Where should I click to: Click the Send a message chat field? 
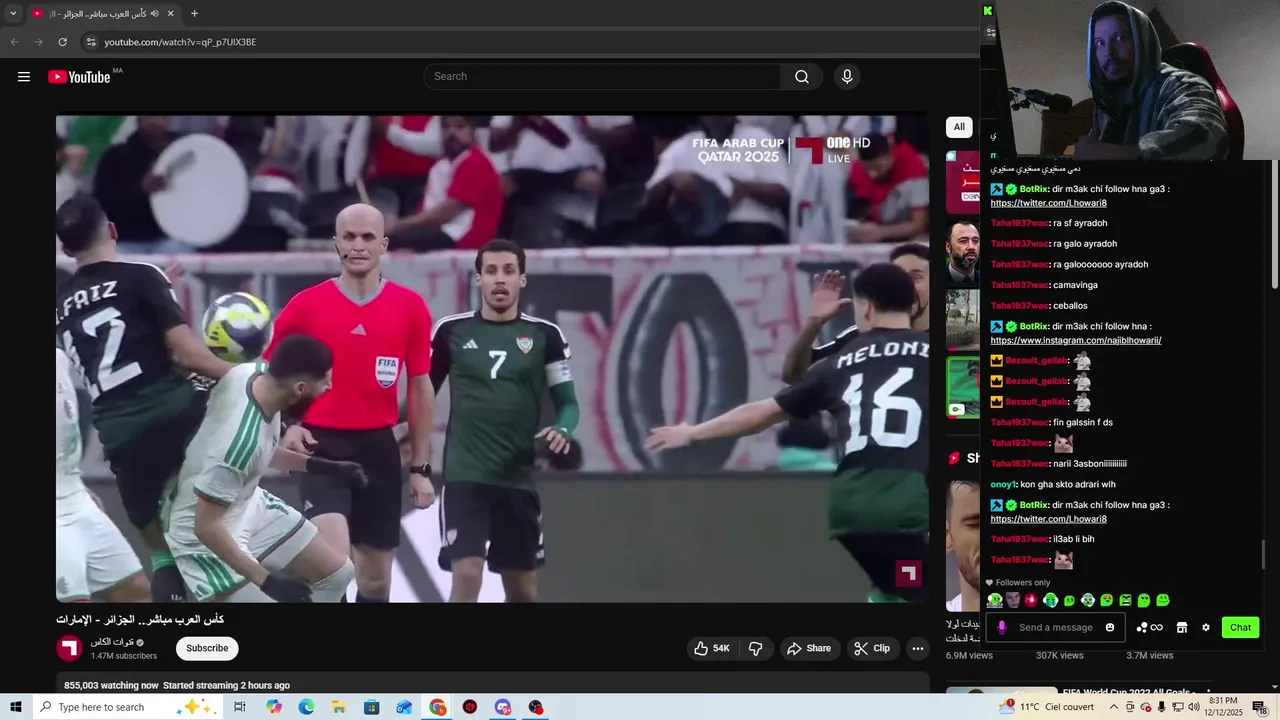point(1056,627)
